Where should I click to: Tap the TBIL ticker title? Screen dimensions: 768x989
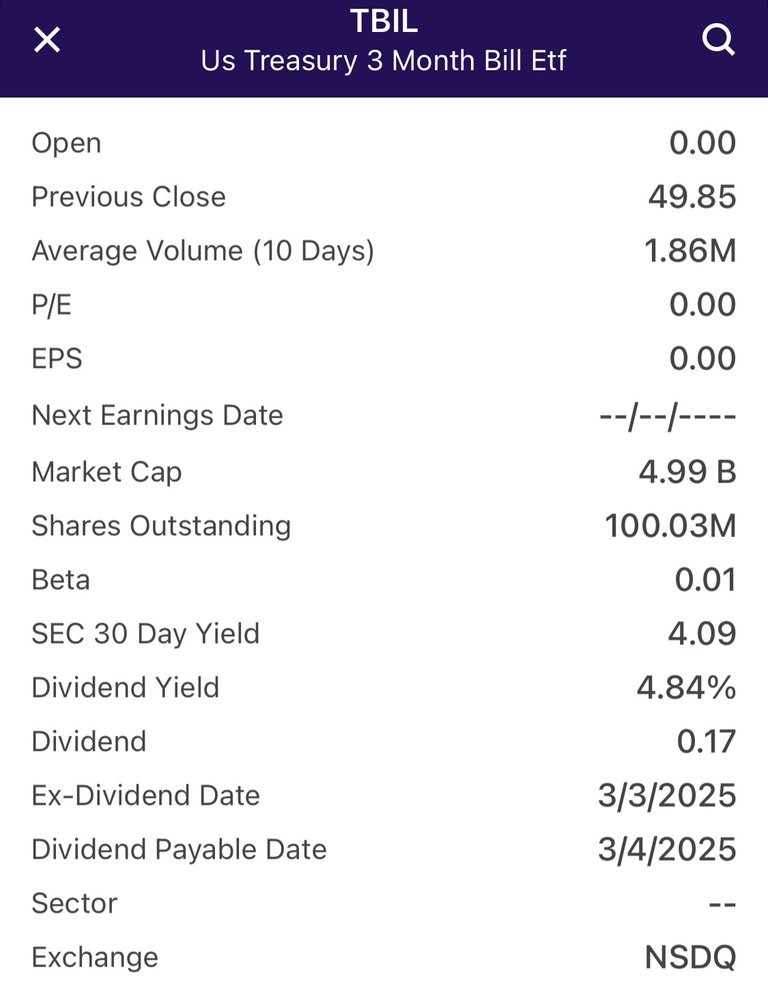(383, 21)
